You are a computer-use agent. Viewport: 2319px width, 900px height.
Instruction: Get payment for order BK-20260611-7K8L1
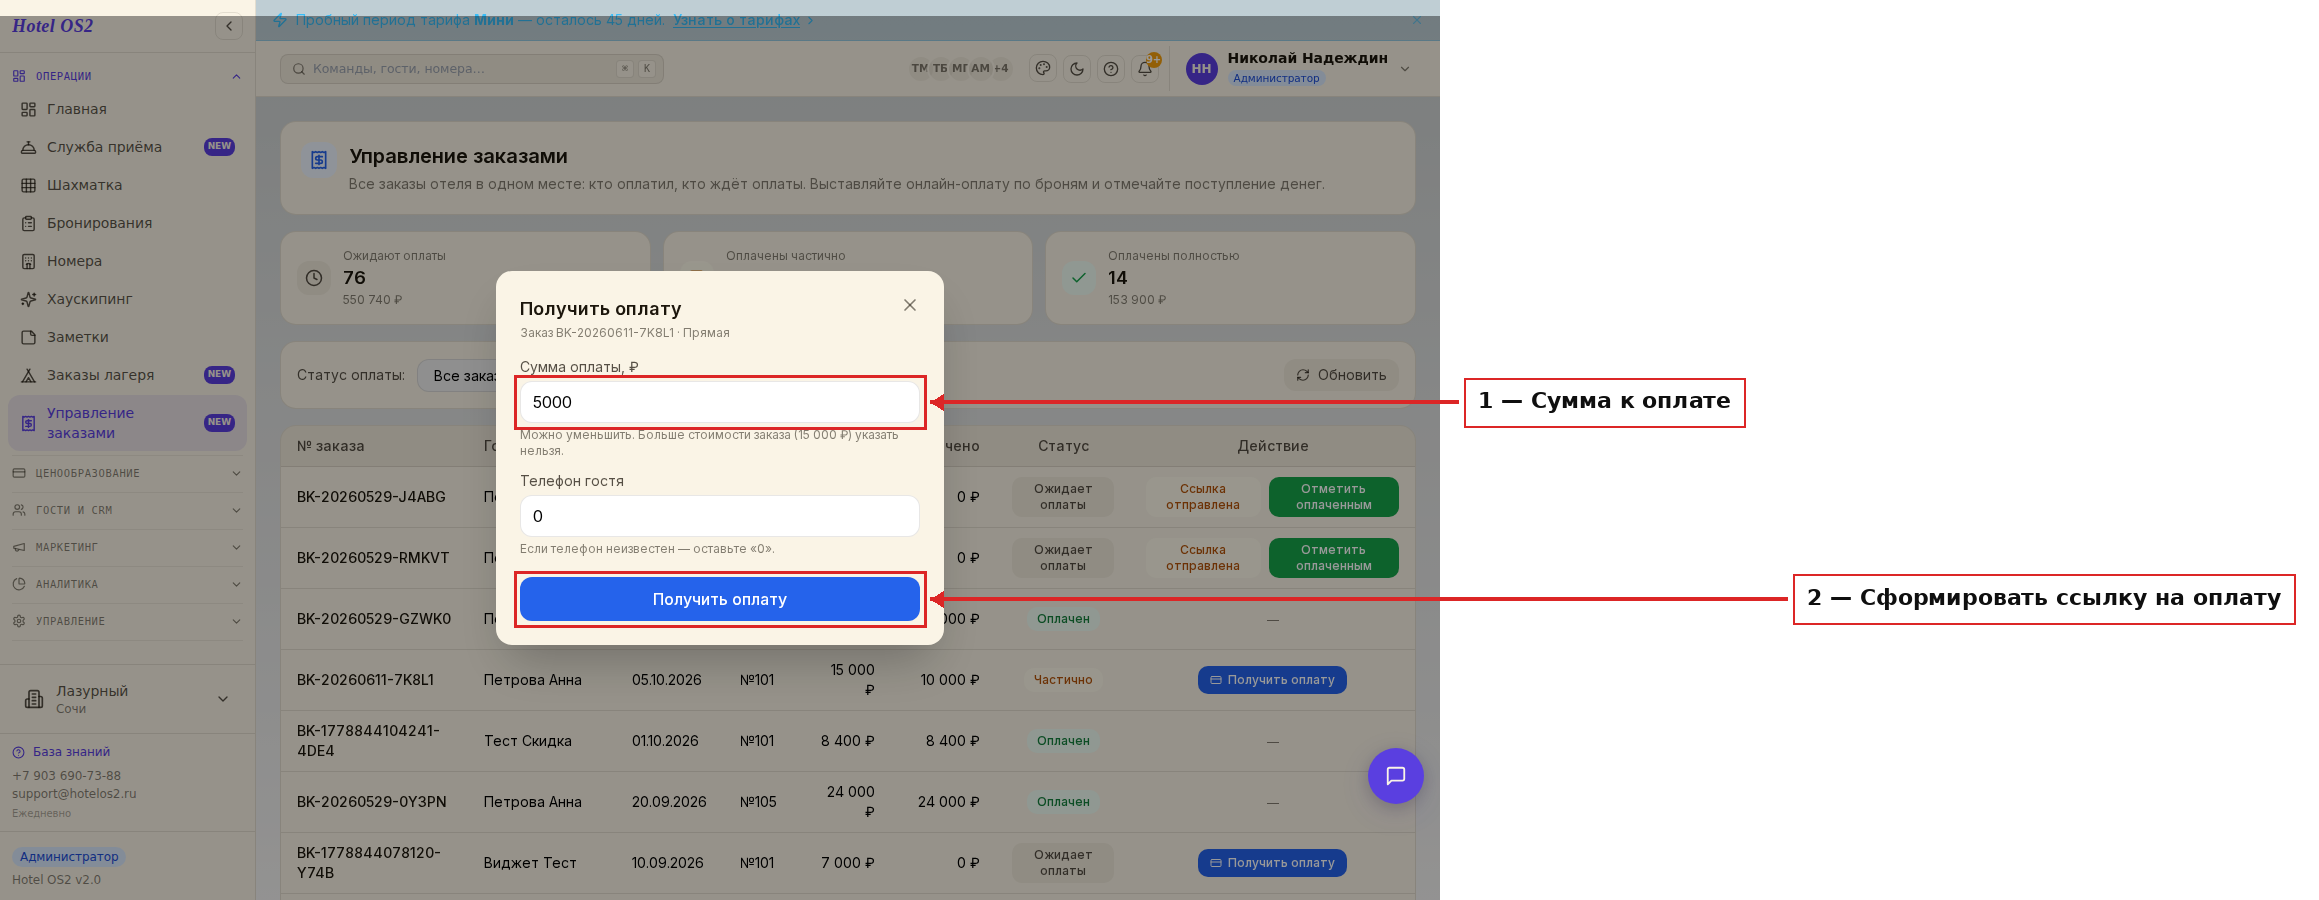[x=1272, y=680]
